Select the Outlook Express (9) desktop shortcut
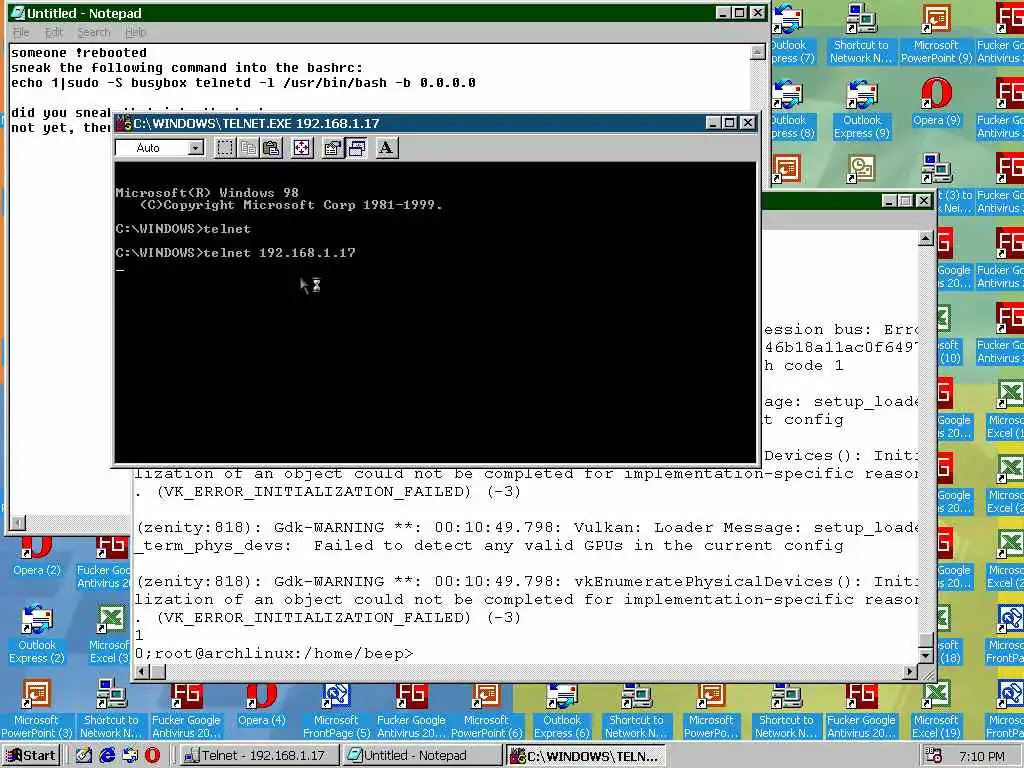The width and height of the screenshot is (1024, 768). tap(861, 109)
